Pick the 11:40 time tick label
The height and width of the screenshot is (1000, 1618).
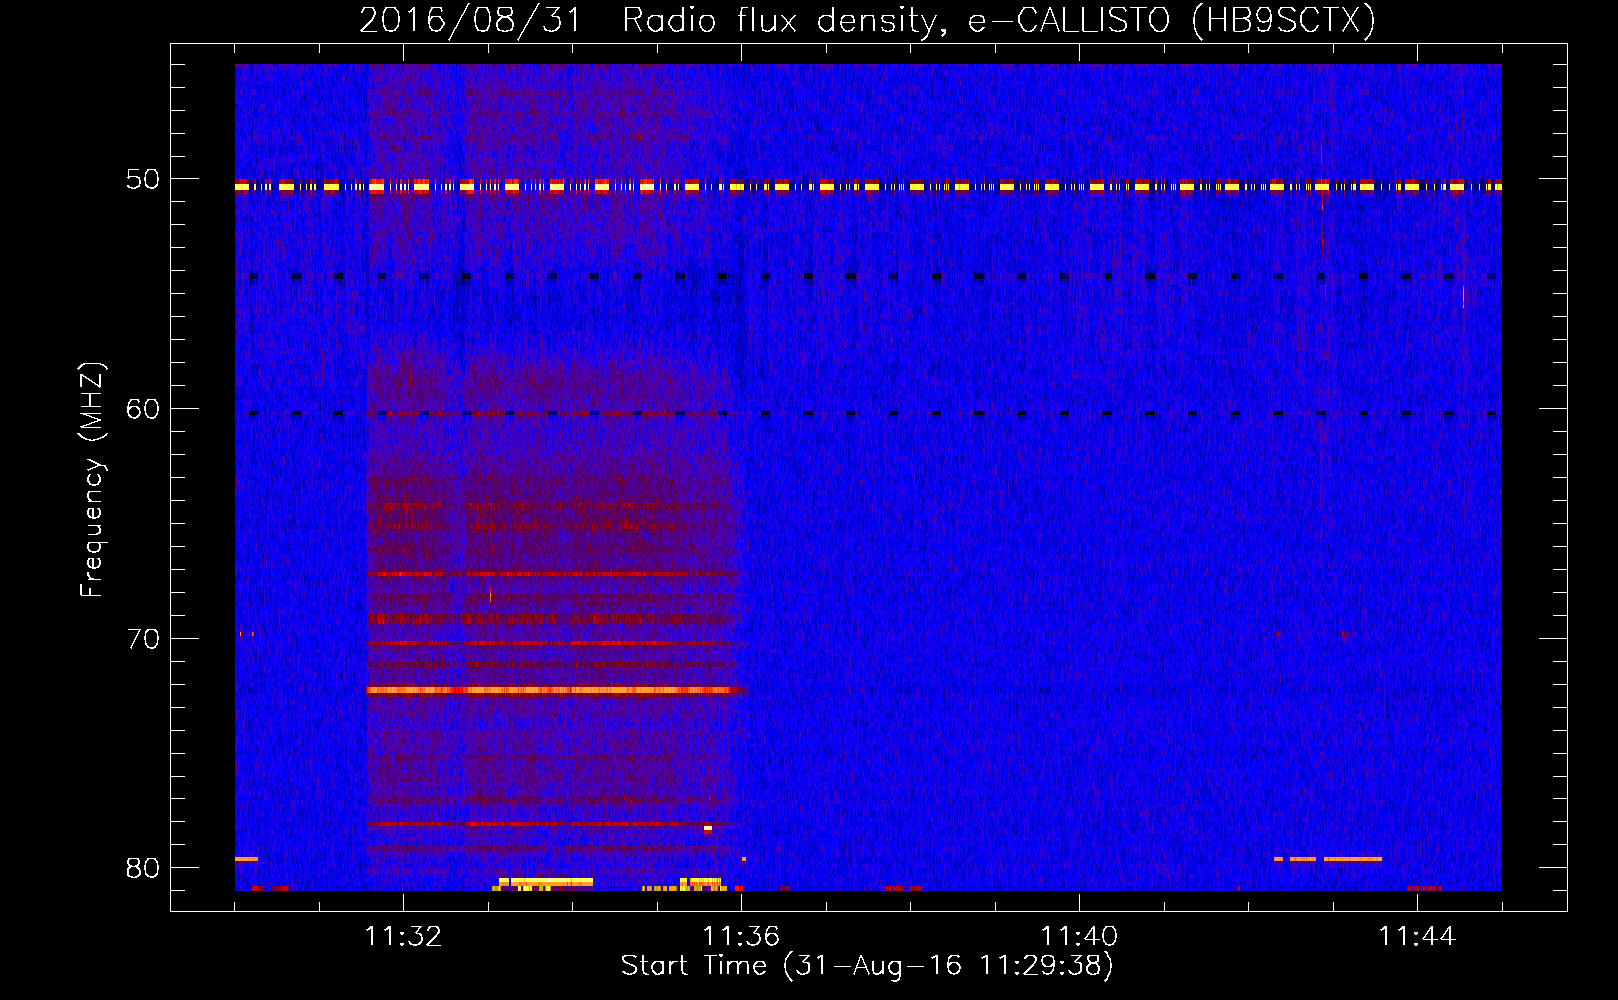pyautogui.click(x=1079, y=936)
